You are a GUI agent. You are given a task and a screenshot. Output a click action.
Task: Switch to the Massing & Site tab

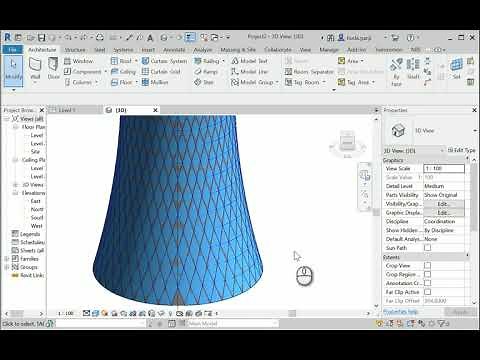click(238, 50)
